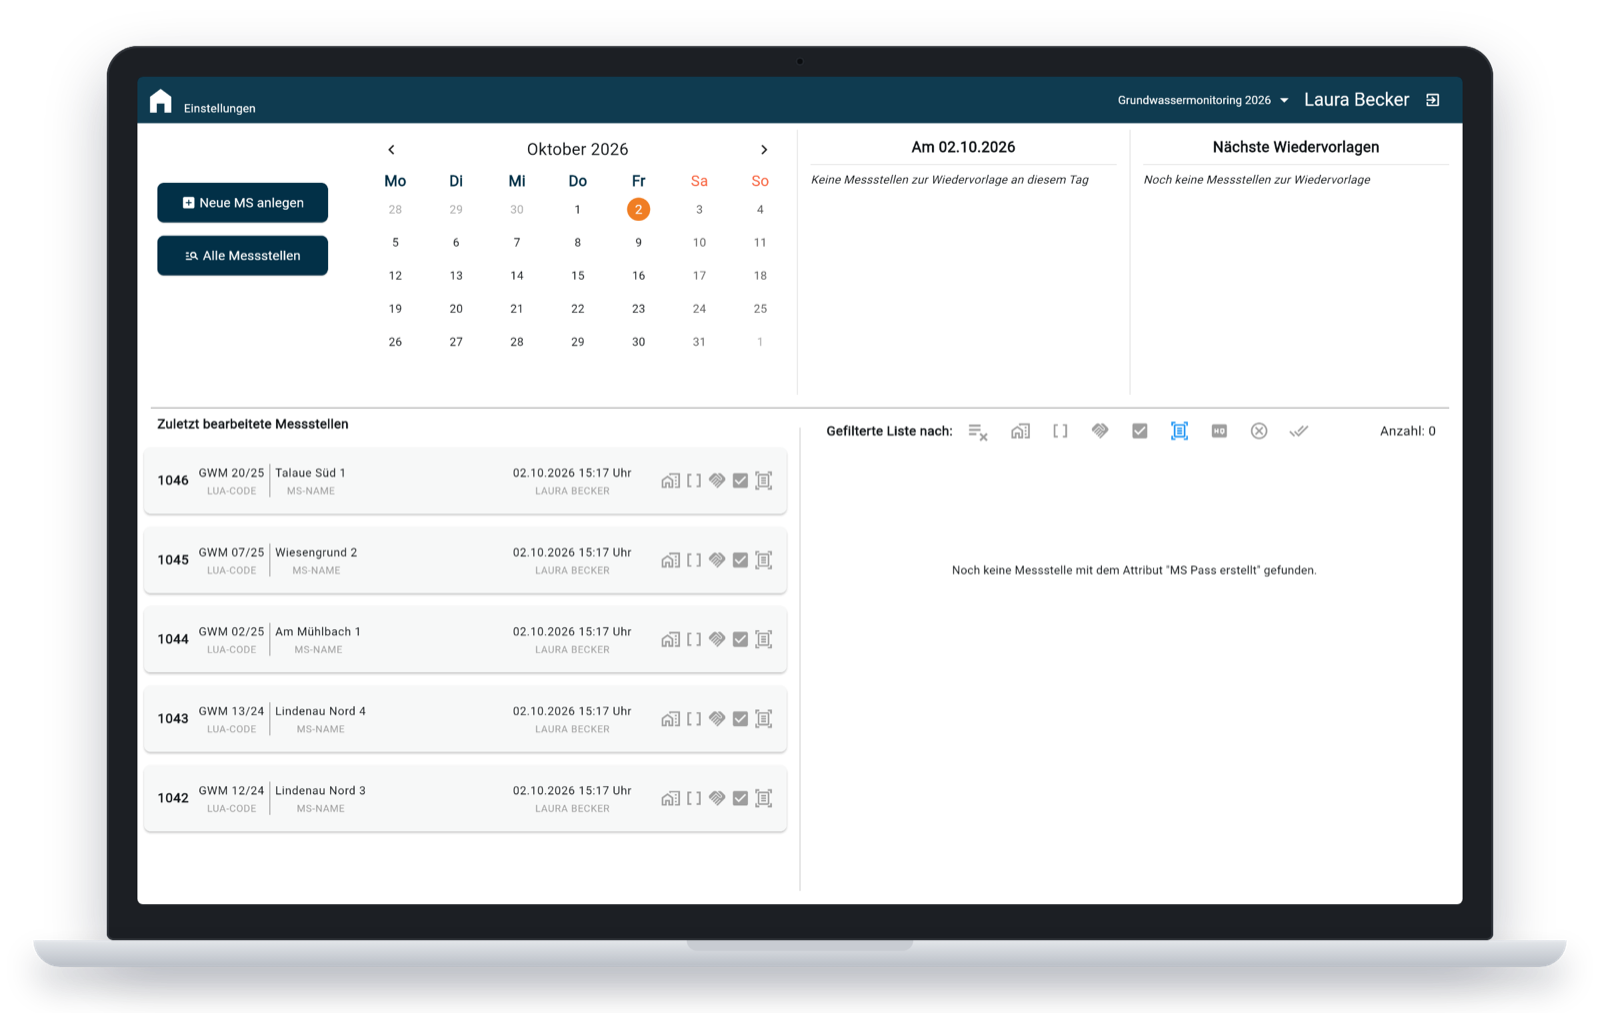
Task: Toggle the MS Pass erstellt filter icon
Action: 1179,431
